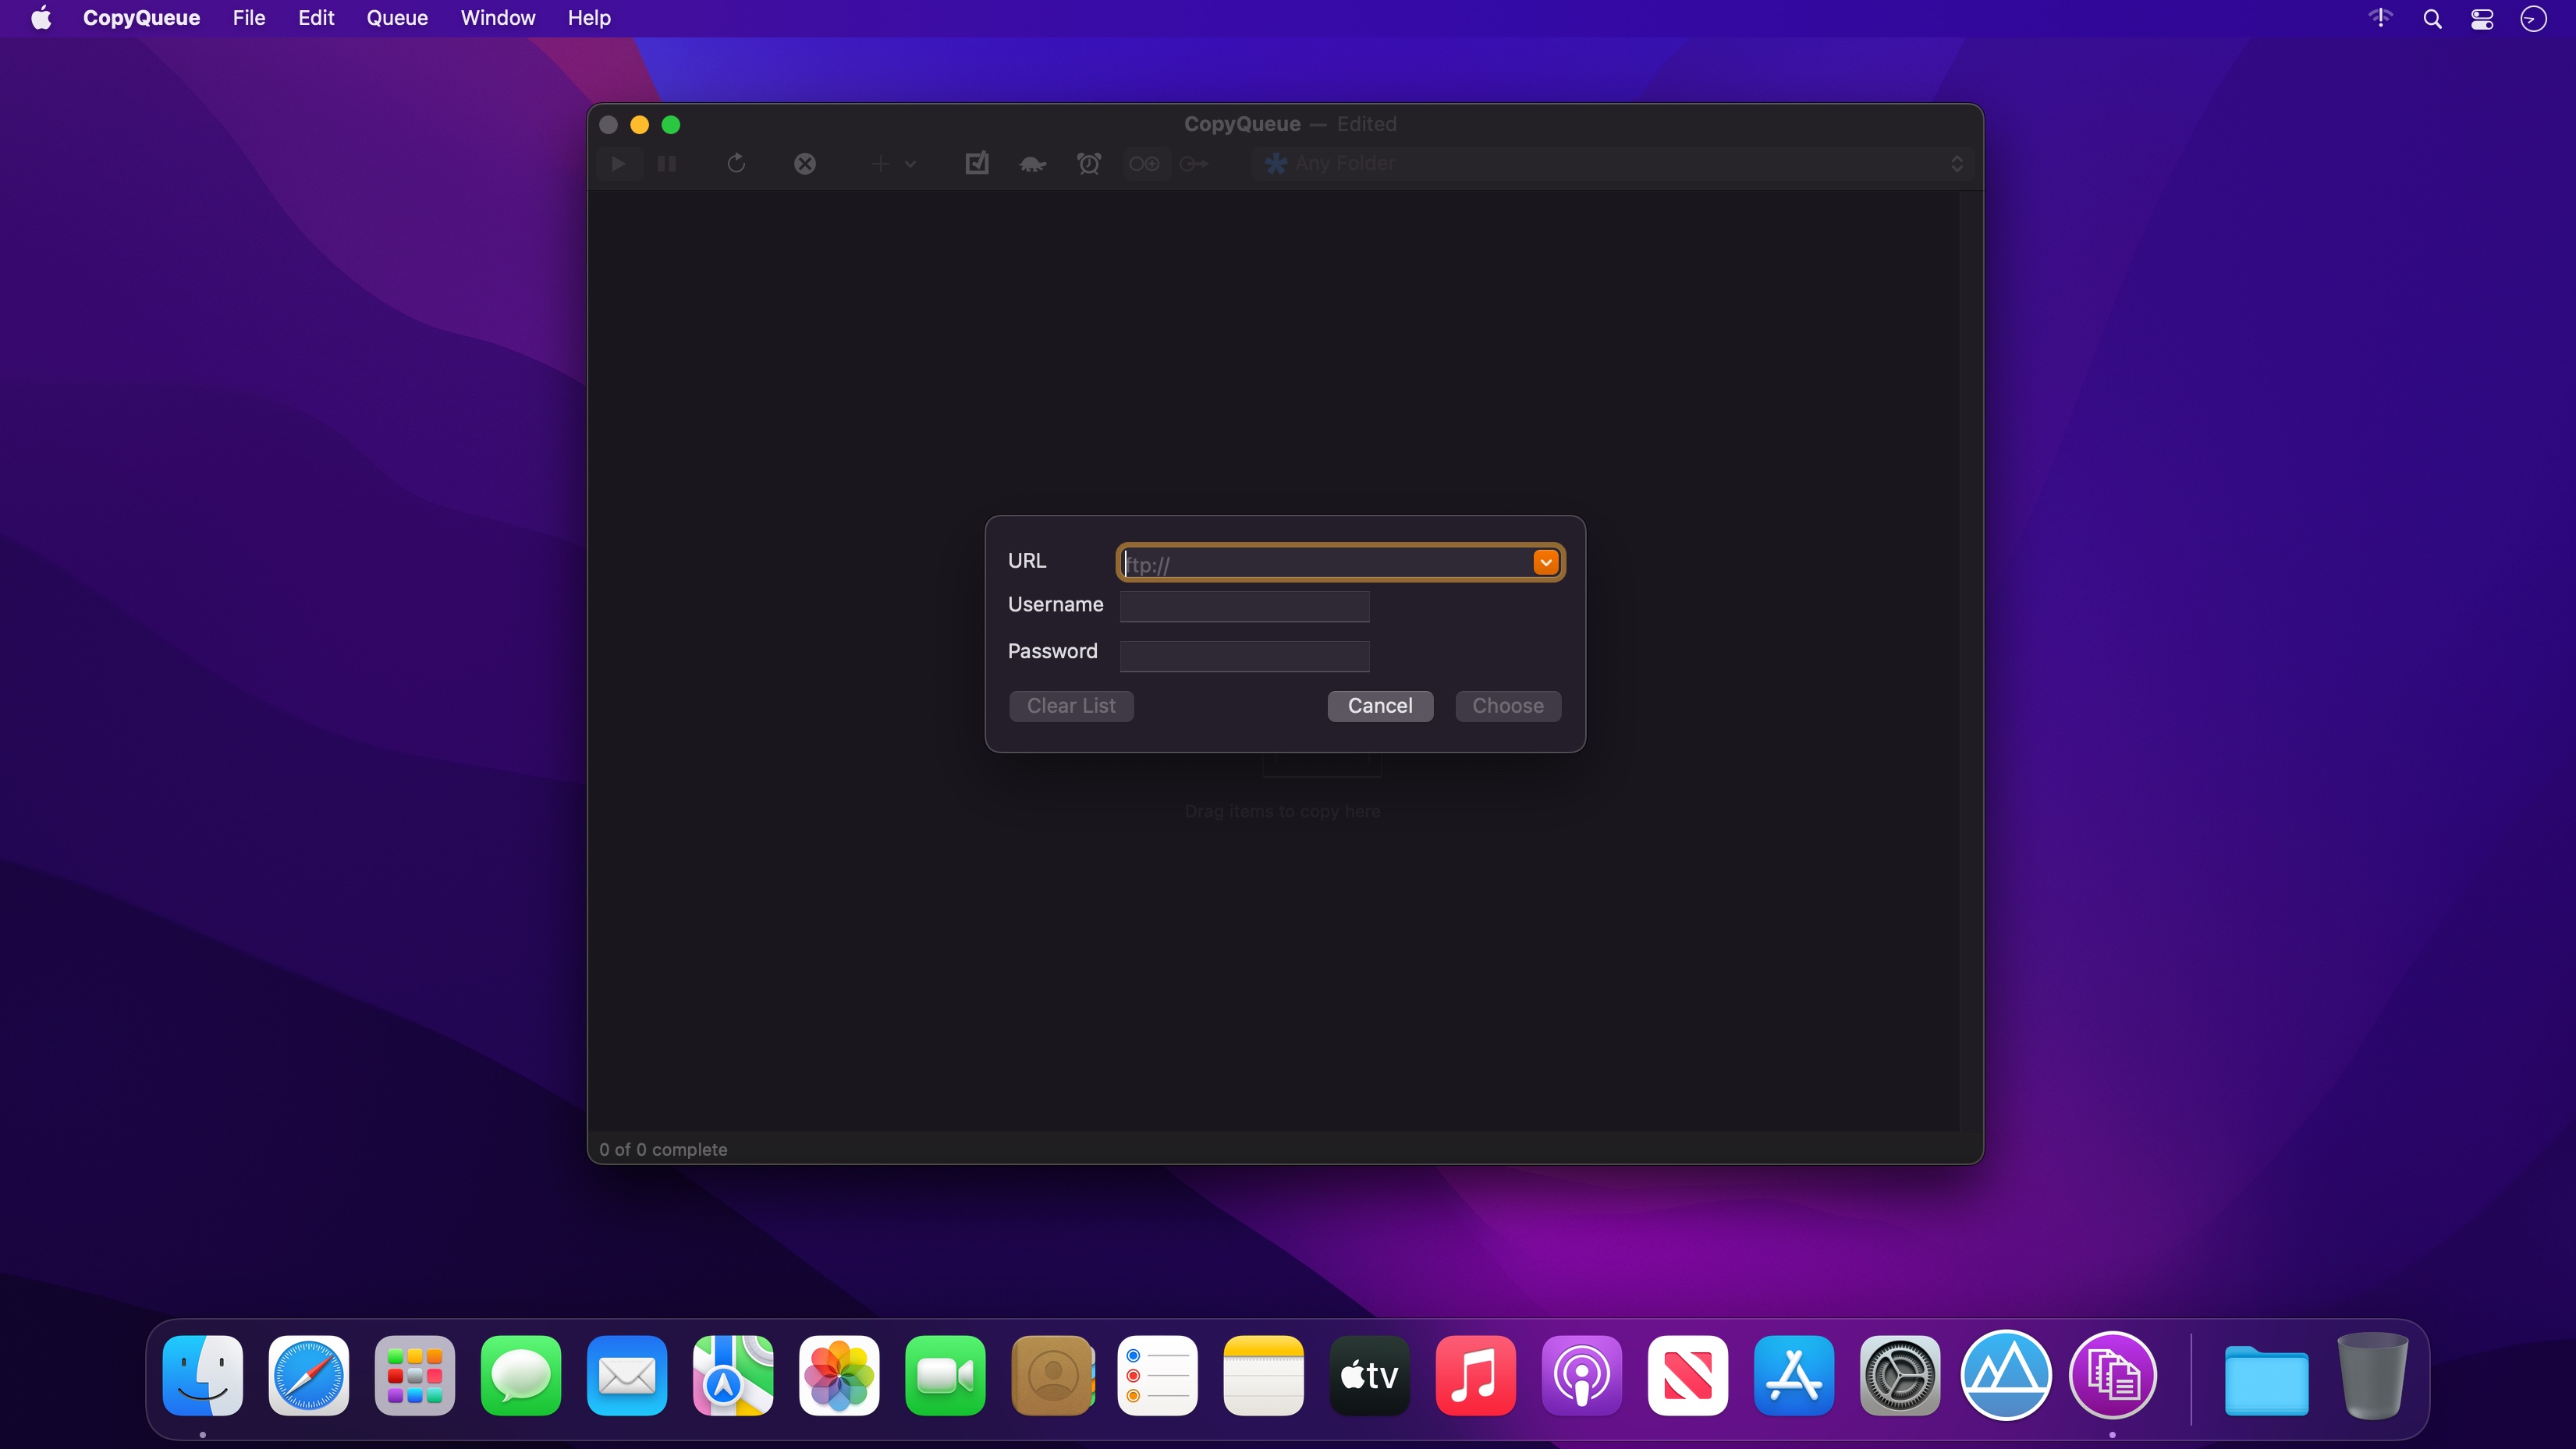2576x1449 pixels.
Task: Open Maps from the Dock
Action: pyautogui.click(x=733, y=1376)
